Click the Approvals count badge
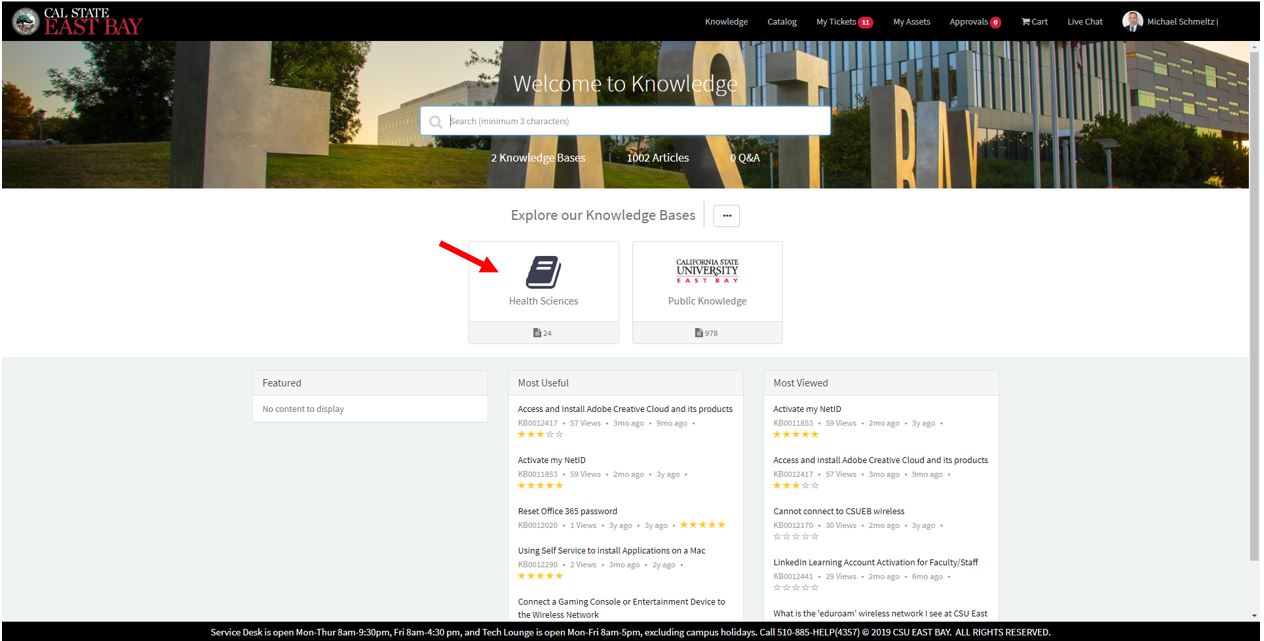The width and height of the screenshot is (1264, 641). click(x=995, y=22)
